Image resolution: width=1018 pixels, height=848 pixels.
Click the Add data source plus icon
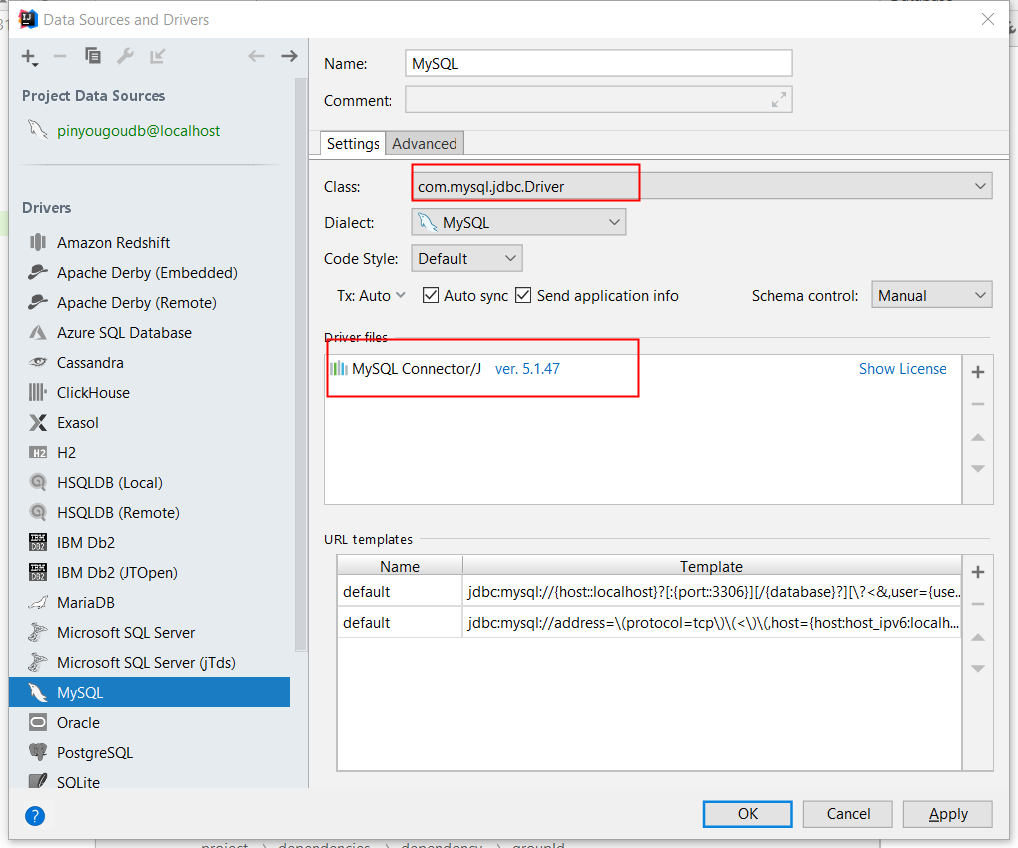tap(29, 57)
